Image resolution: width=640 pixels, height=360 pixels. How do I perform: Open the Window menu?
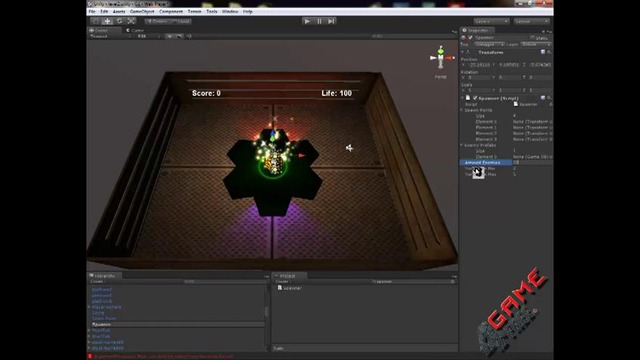[x=230, y=11]
